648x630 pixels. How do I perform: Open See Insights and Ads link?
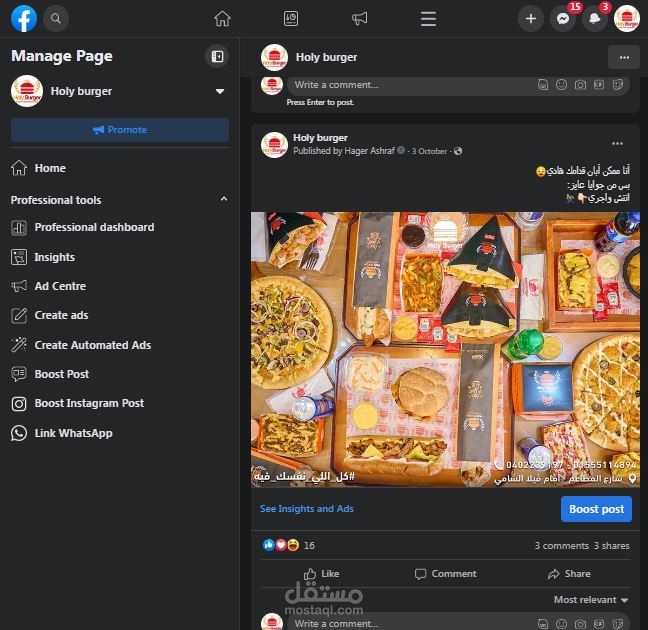coord(307,508)
